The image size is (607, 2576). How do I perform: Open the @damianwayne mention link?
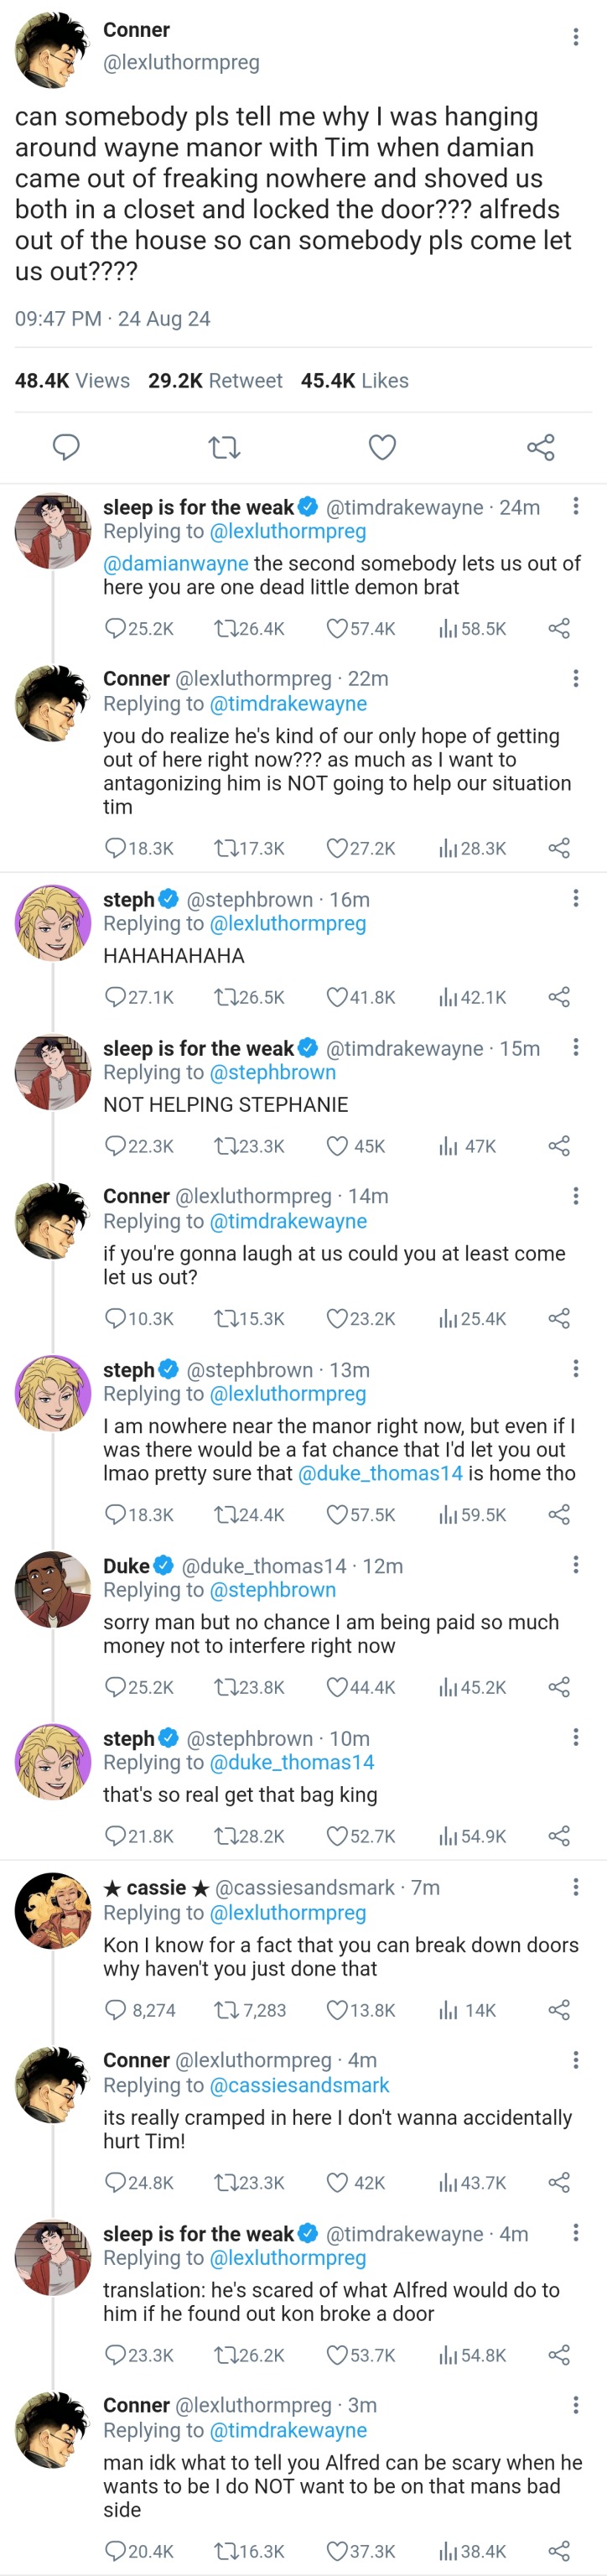pos(176,564)
